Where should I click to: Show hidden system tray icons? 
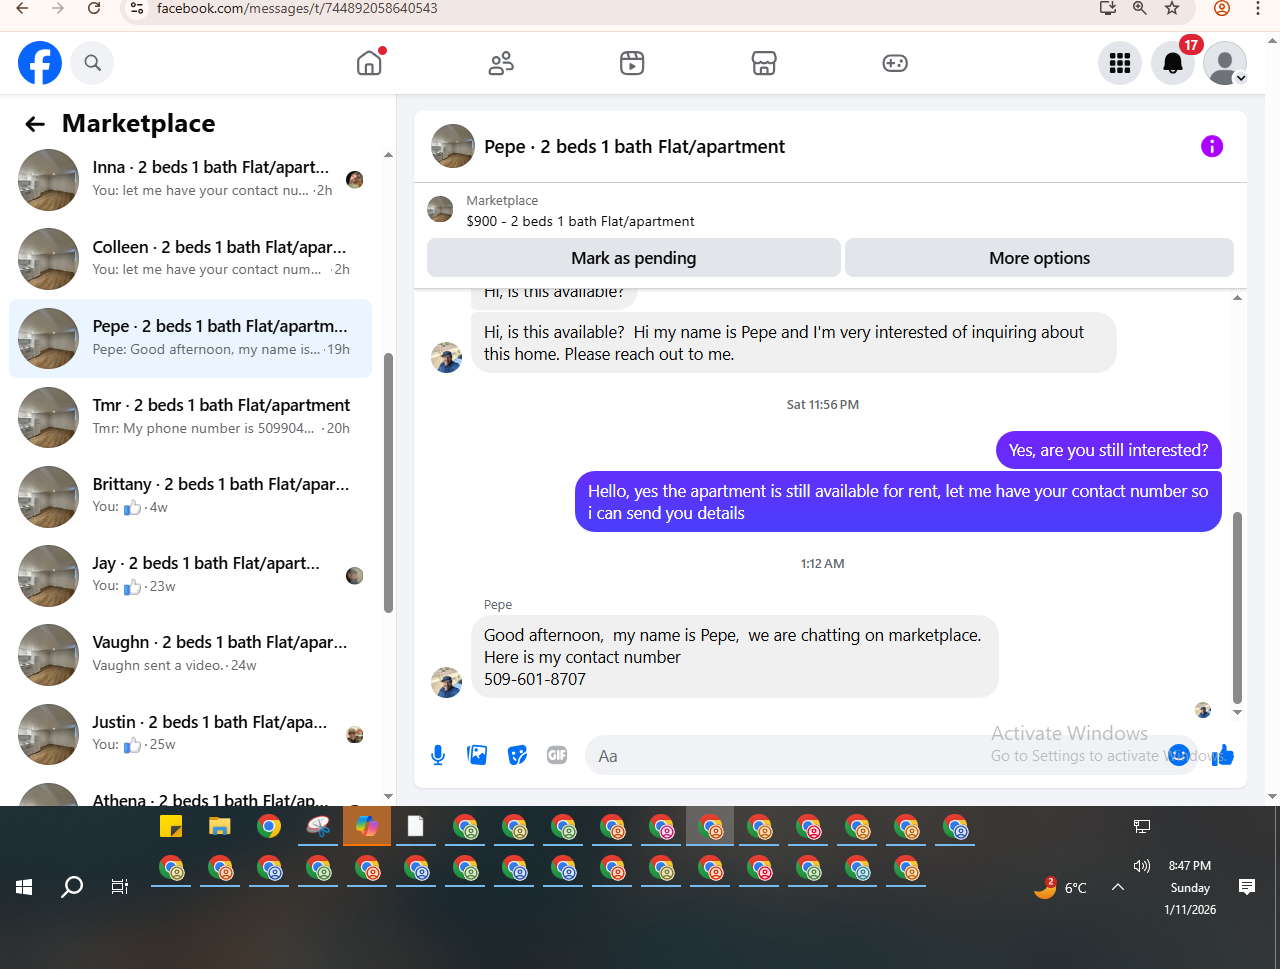[x=1118, y=887]
